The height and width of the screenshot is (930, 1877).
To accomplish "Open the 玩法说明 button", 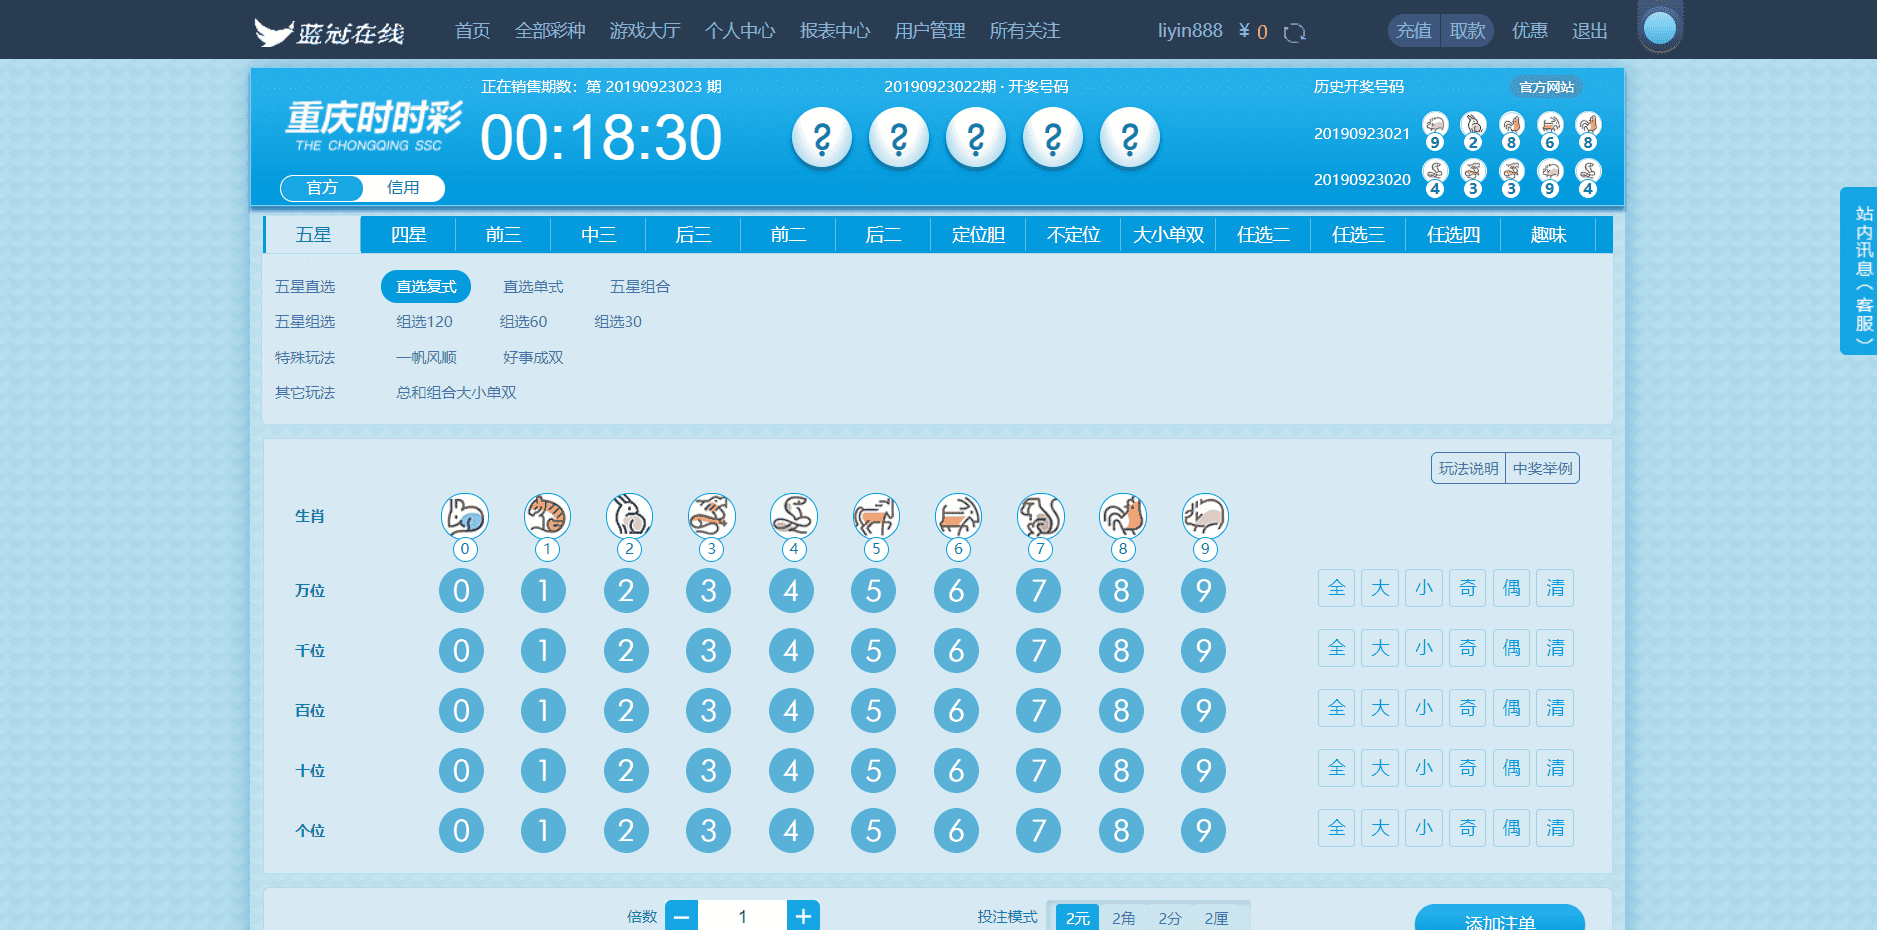I will pyautogui.click(x=1468, y=469).
